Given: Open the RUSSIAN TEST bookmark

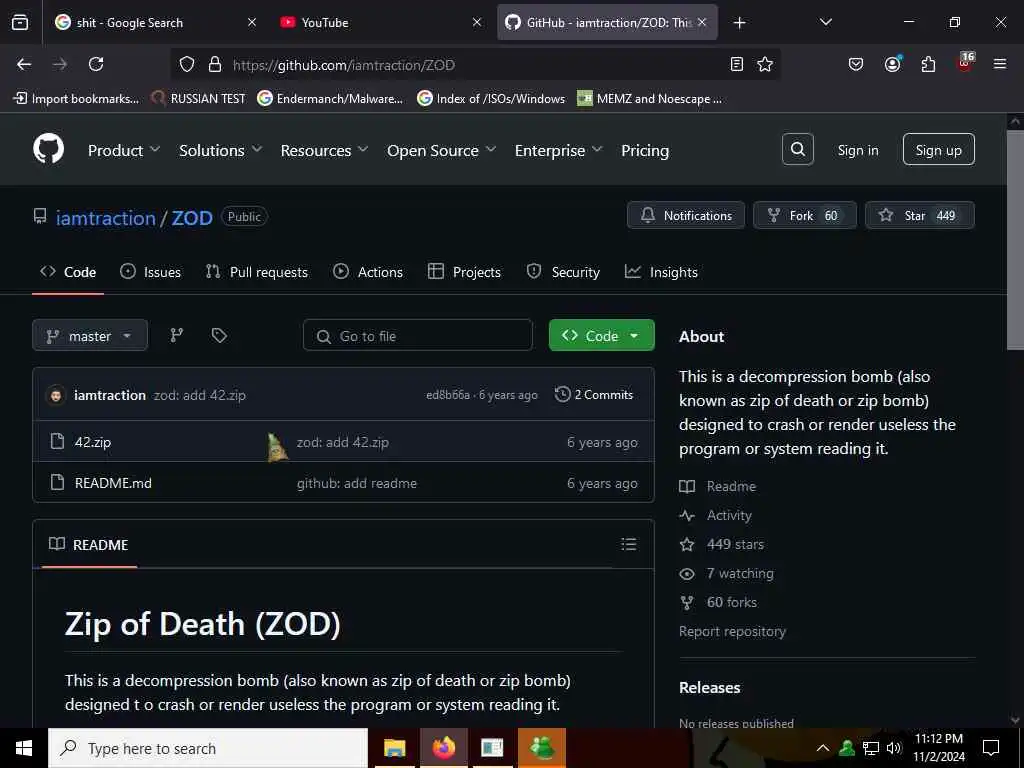Looking at the screenshot, I should click(199, 99).
